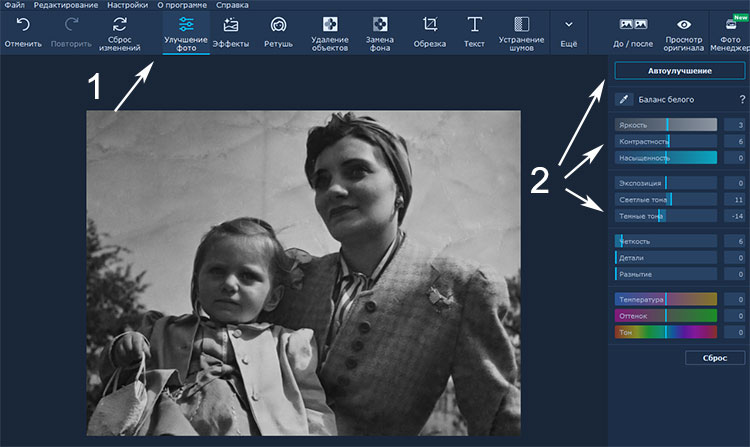Open Устранение шумов tool
Viewport: 750px width, 447px height.
click(x=521, y=33)
